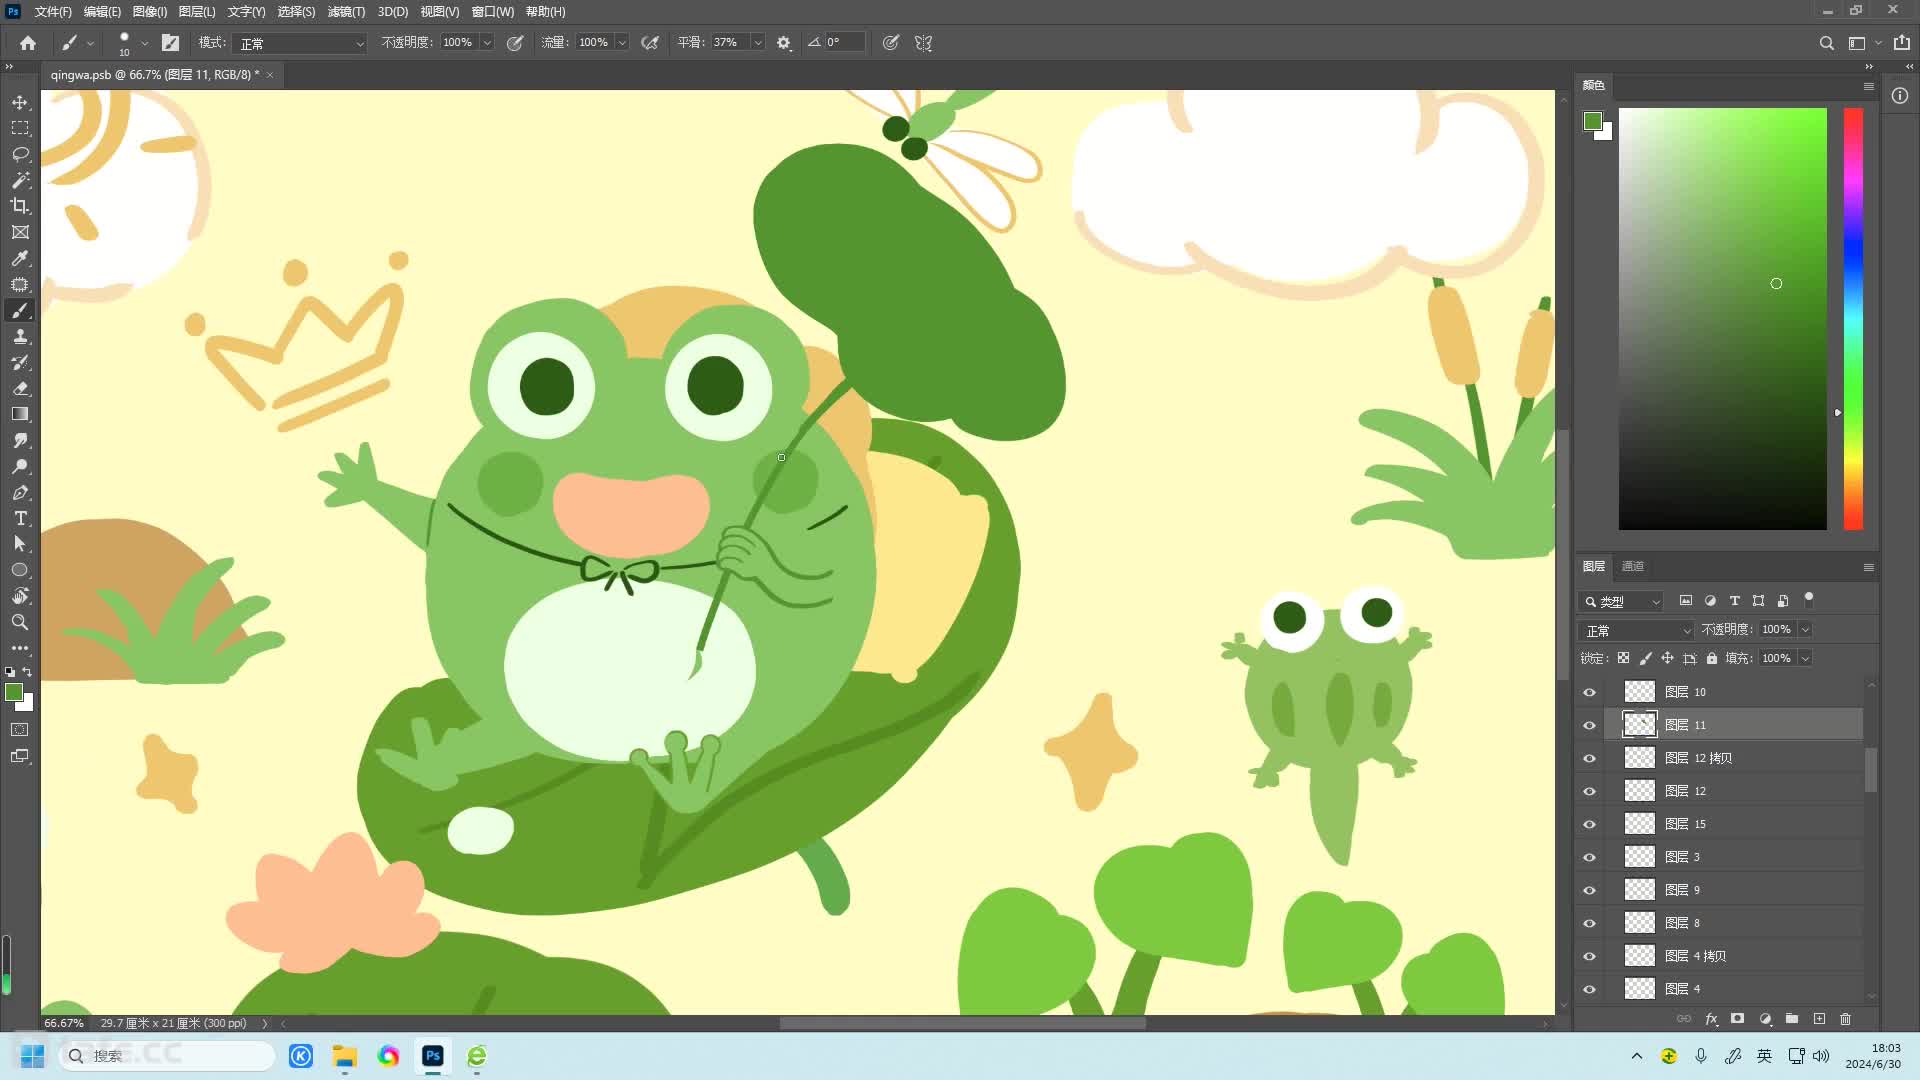Expand layer fill 100% dropdown
Viewport: 1920px width, 1080px height.
pos(1806,658)
